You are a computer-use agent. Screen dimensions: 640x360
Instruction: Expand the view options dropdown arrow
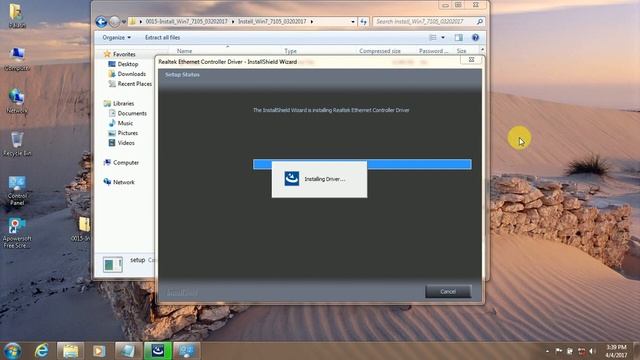coord(443,38)
